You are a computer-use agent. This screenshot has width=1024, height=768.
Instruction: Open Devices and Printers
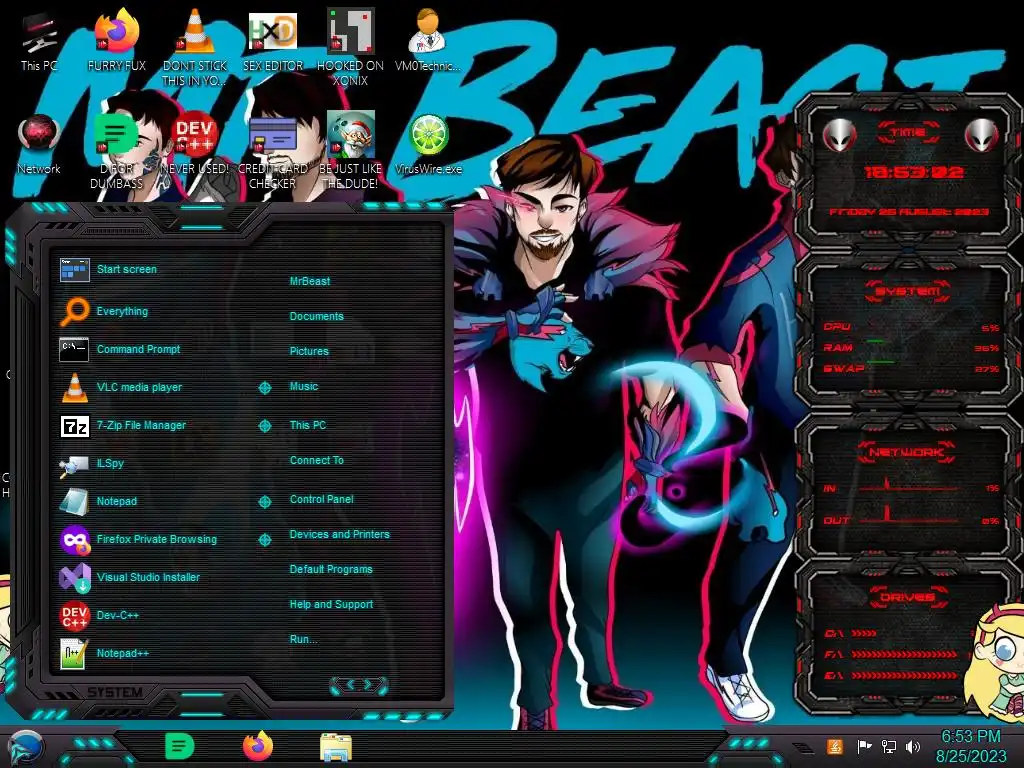tap(339, 534)
